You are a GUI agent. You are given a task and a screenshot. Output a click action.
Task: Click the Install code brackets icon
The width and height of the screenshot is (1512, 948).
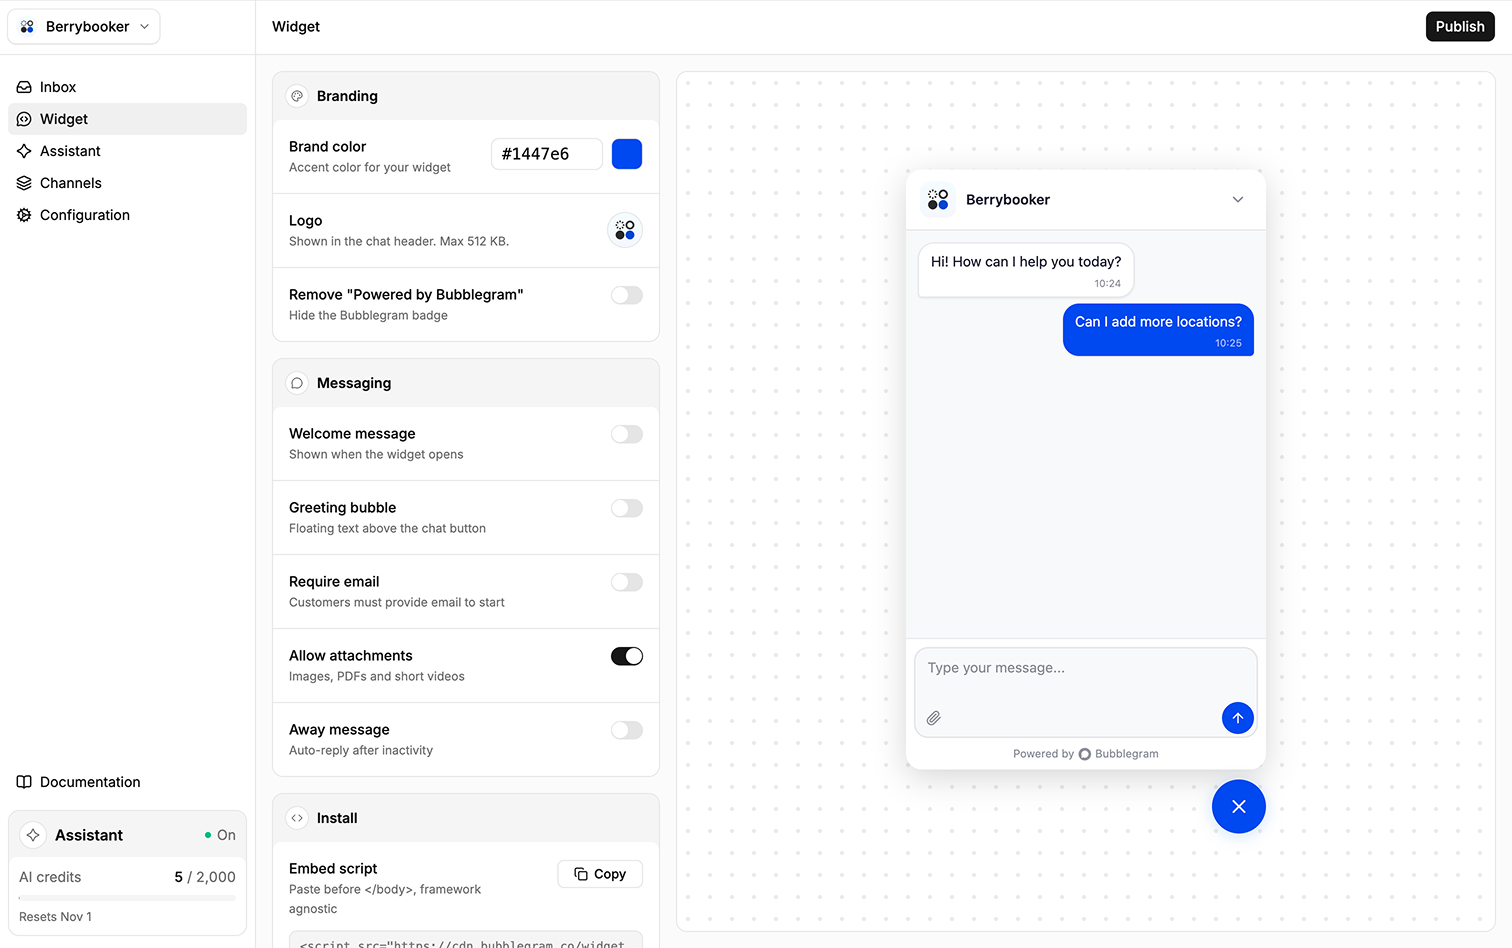click(297, 818)
